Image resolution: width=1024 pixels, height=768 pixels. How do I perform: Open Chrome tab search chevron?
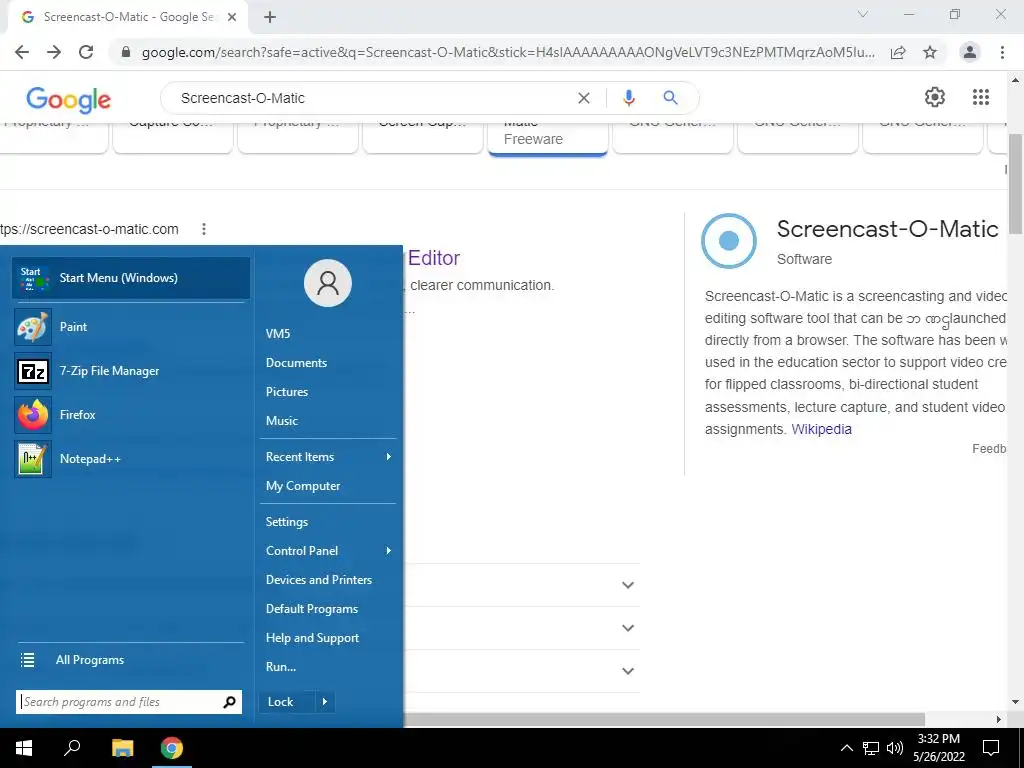click(x=863, y=14)
